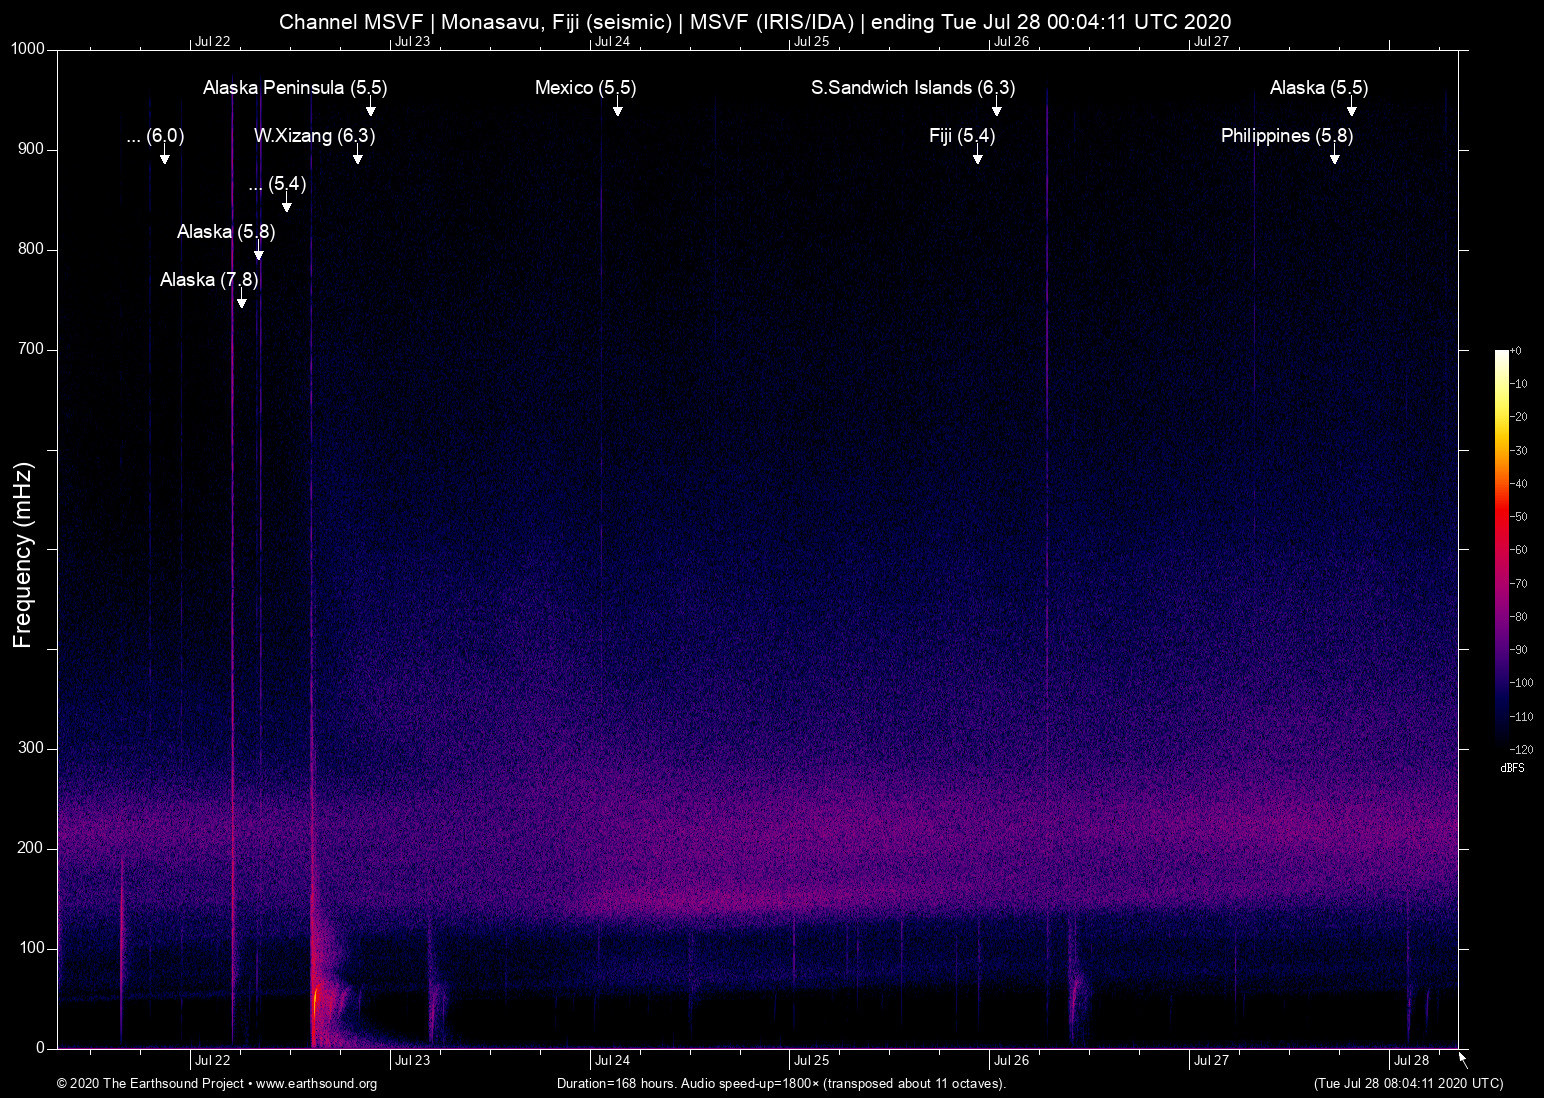Click the Frequency (mHz) axis title
The width and height of the screenshot is (1544, 1098).
(23, 555)
